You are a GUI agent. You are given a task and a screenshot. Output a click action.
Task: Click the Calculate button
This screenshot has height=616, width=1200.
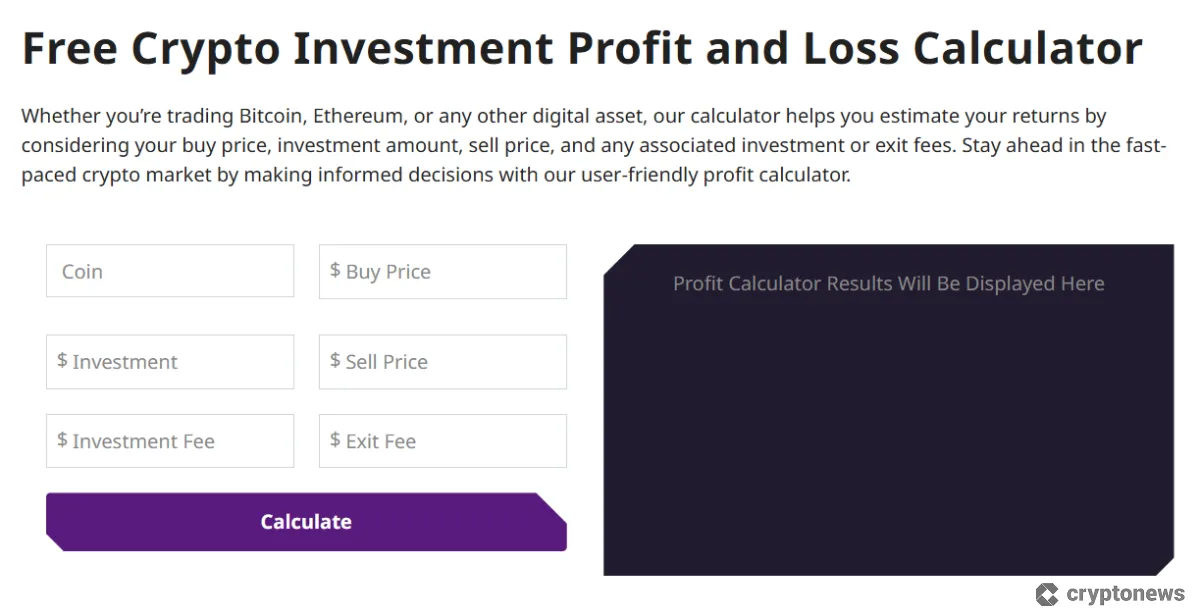[305, 521]
